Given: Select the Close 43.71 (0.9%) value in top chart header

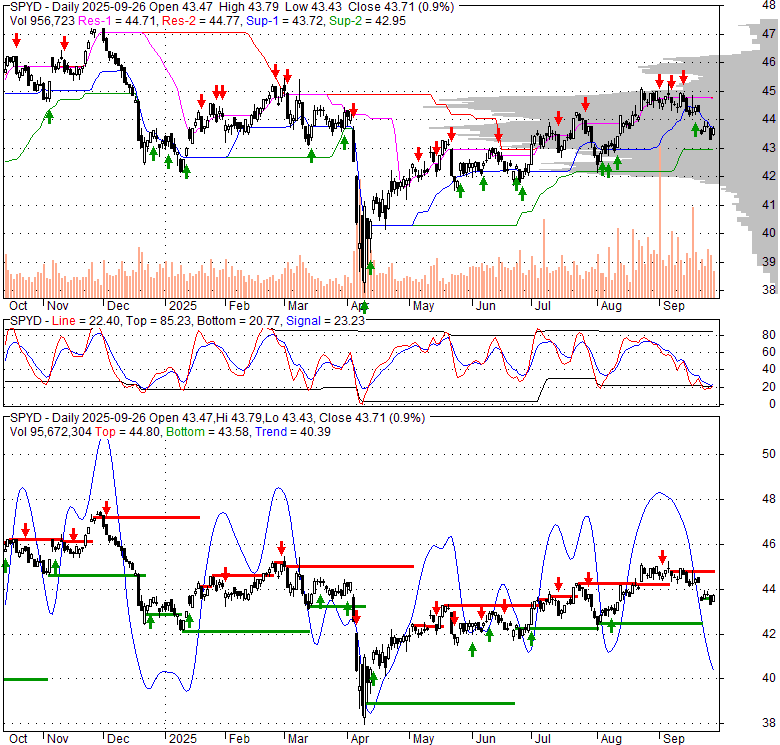Looking at the screenshot, I should pyautogui.click(x=401, y=7).
